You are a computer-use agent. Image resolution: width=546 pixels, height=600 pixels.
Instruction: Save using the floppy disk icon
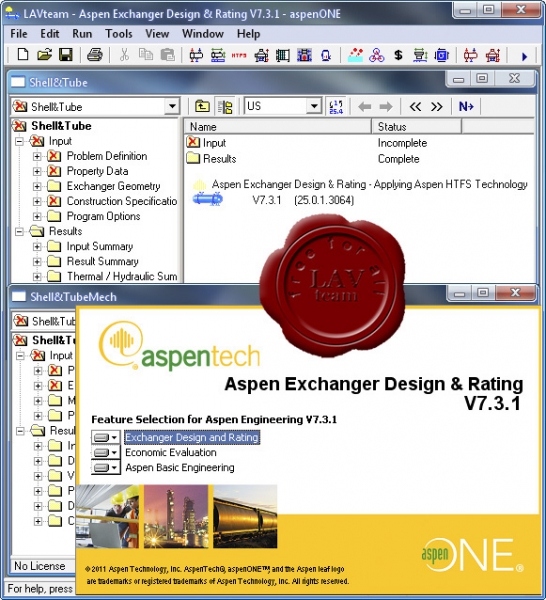tap(66, 55)
